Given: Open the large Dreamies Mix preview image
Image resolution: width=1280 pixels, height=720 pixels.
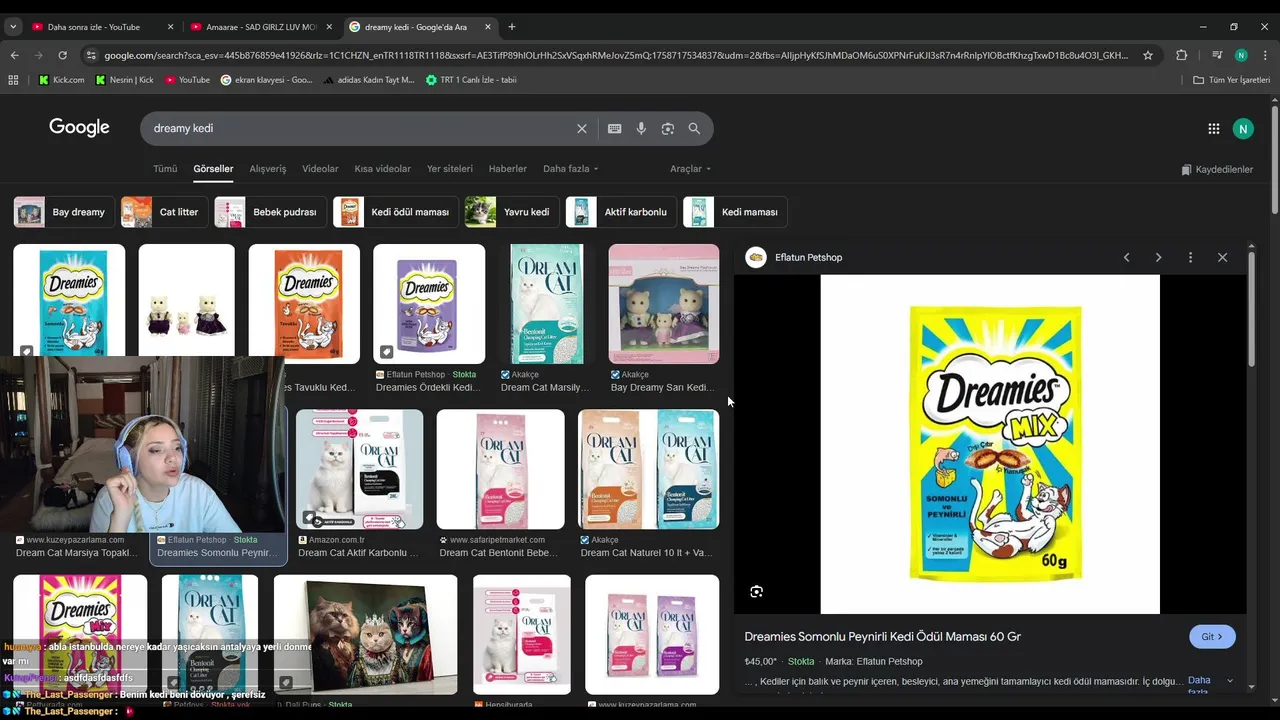Looking at the screenshot, I should click(990, 445).
